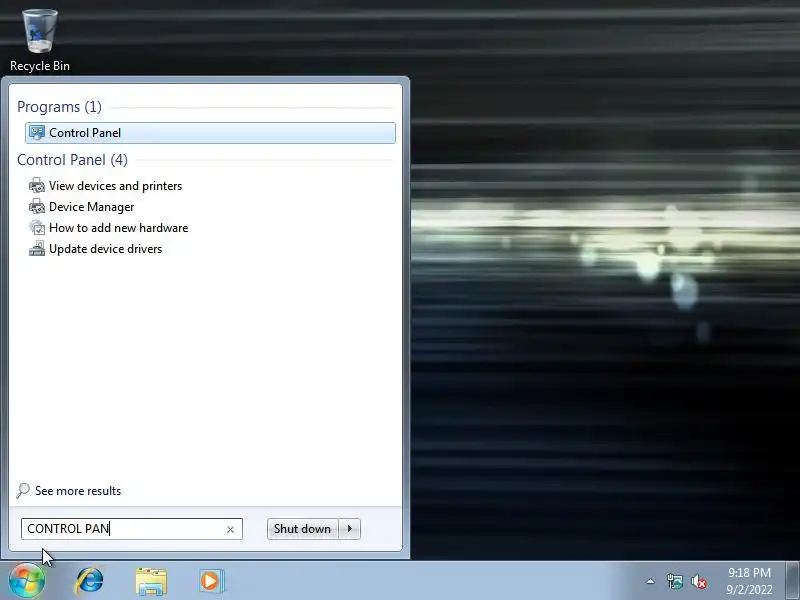Launch Internet Explorer from taskbar
800x600 pixels.
pos(89,581)
